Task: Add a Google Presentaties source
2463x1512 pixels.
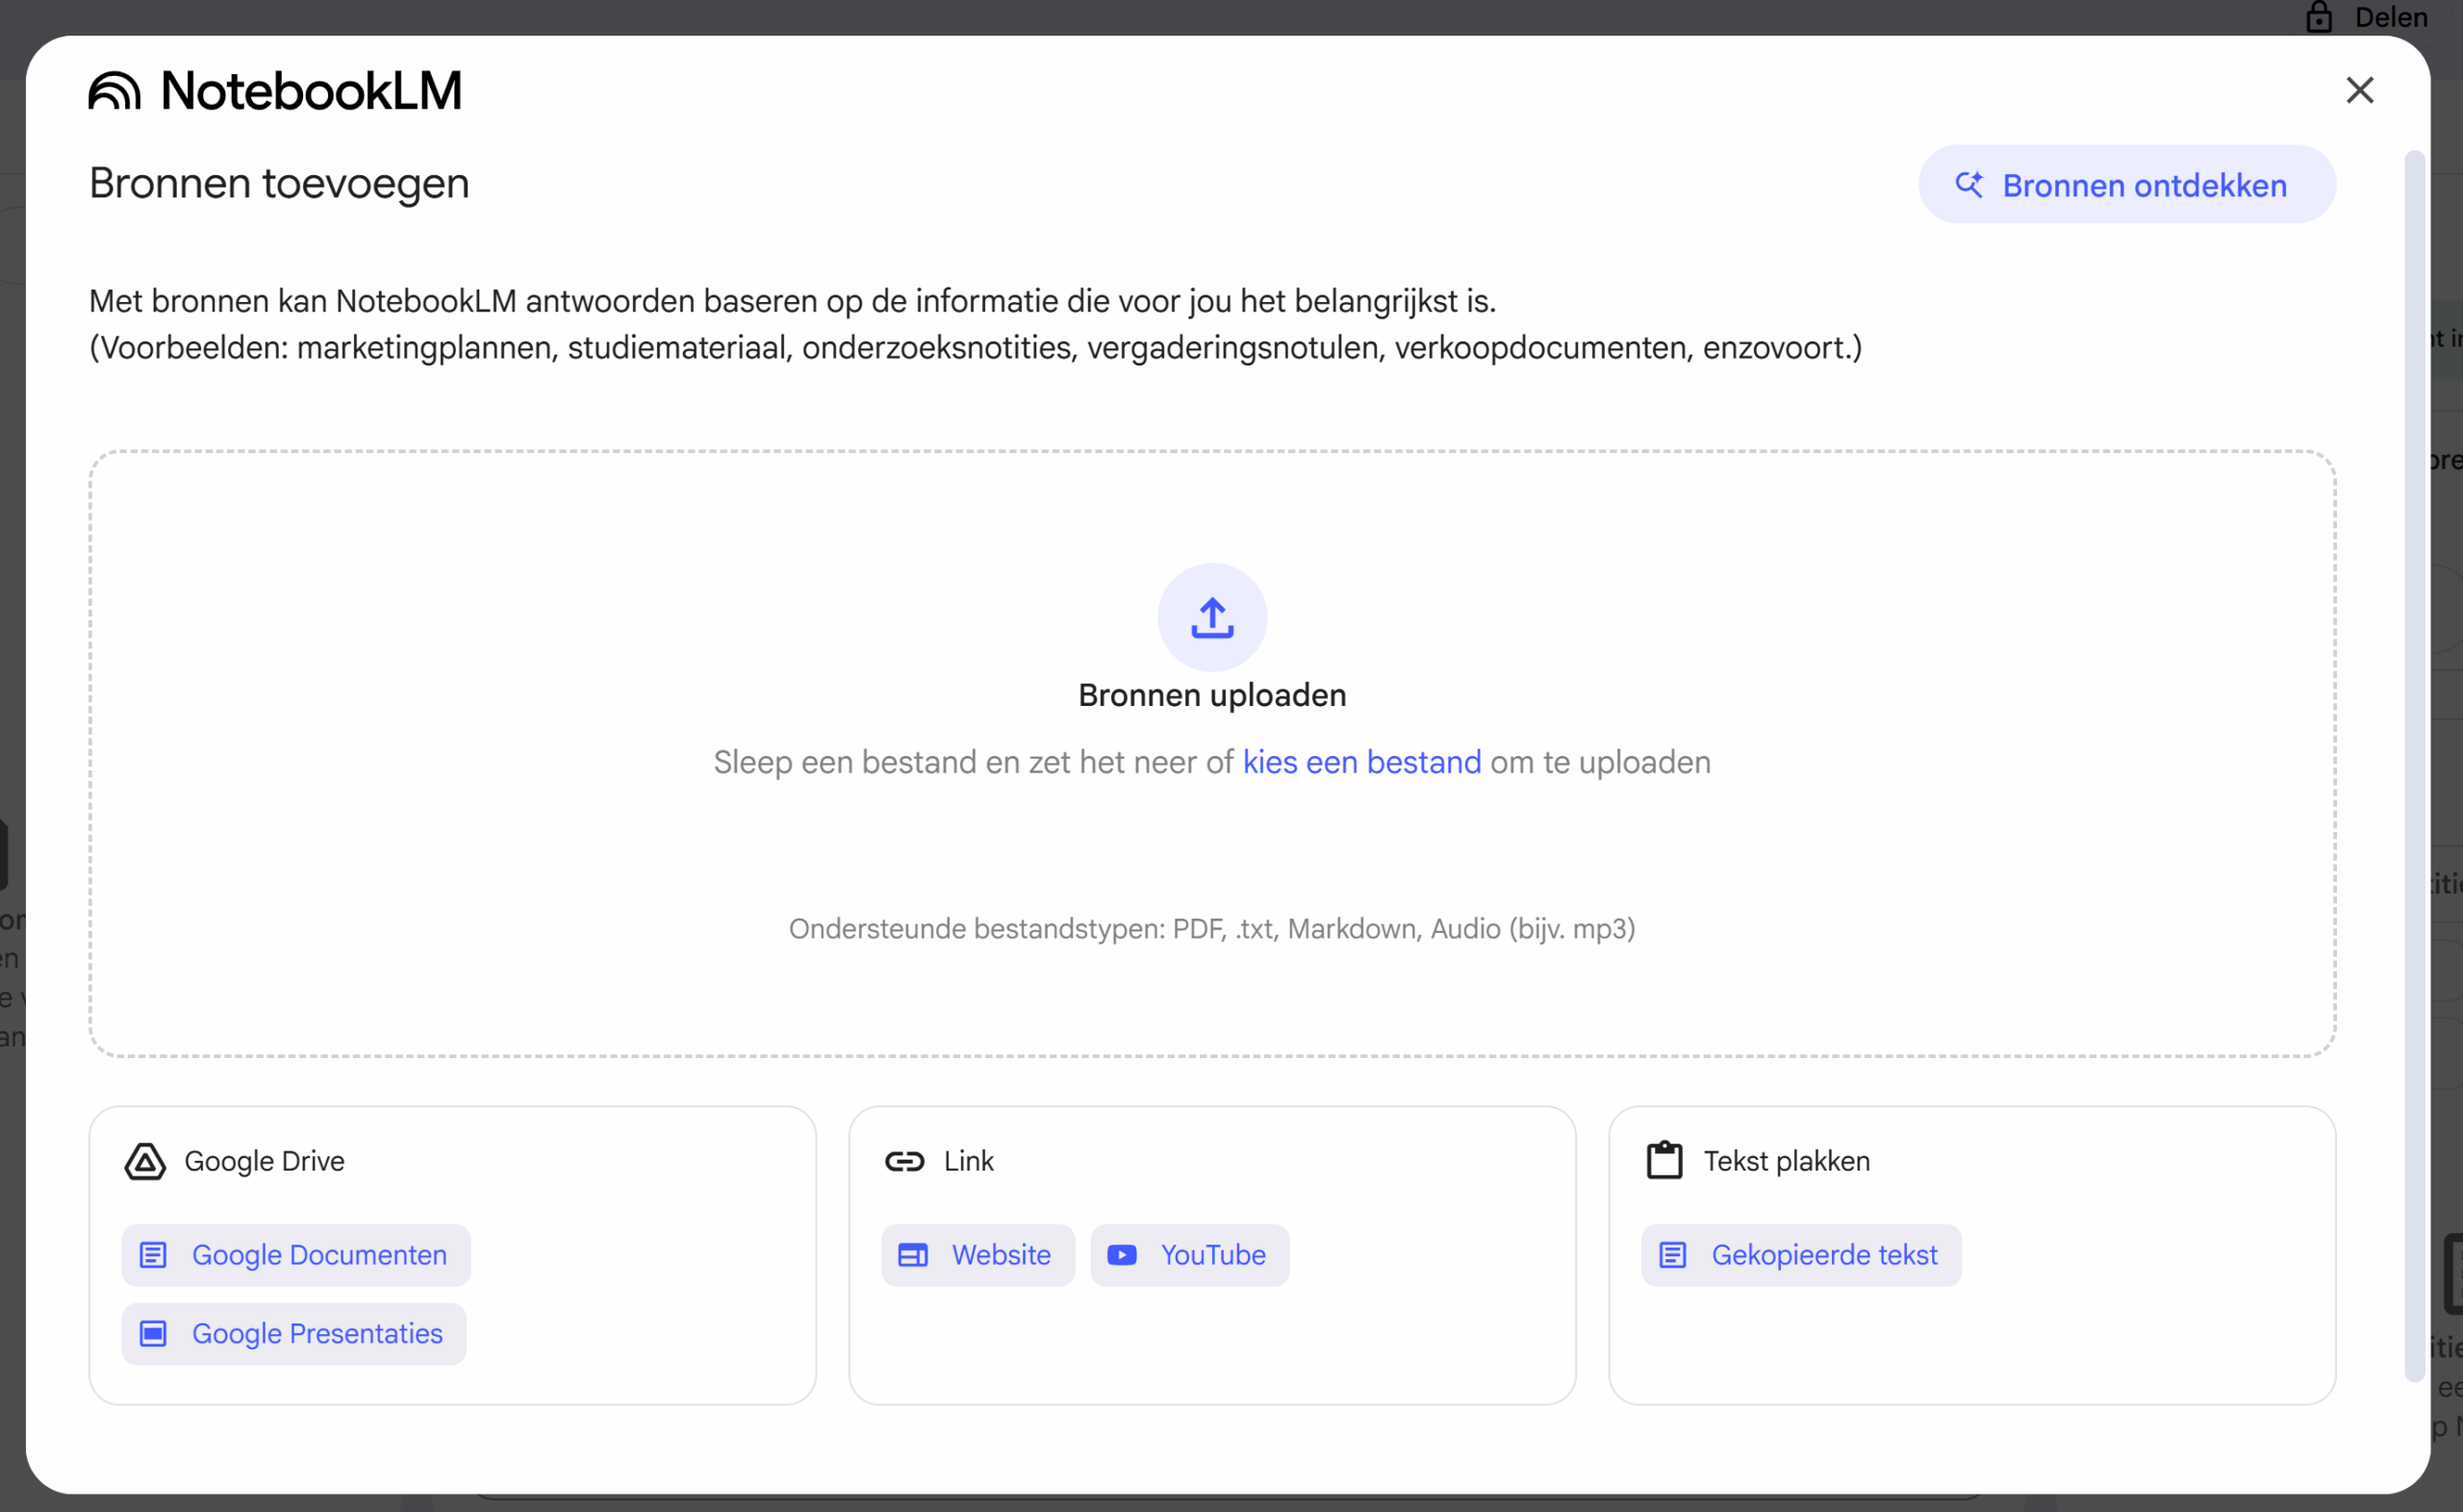Action: click(x=294, y=1333)
